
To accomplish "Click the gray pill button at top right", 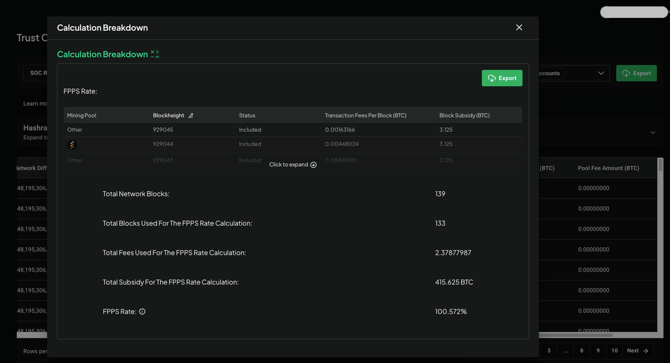I will (x=634, y=12).
